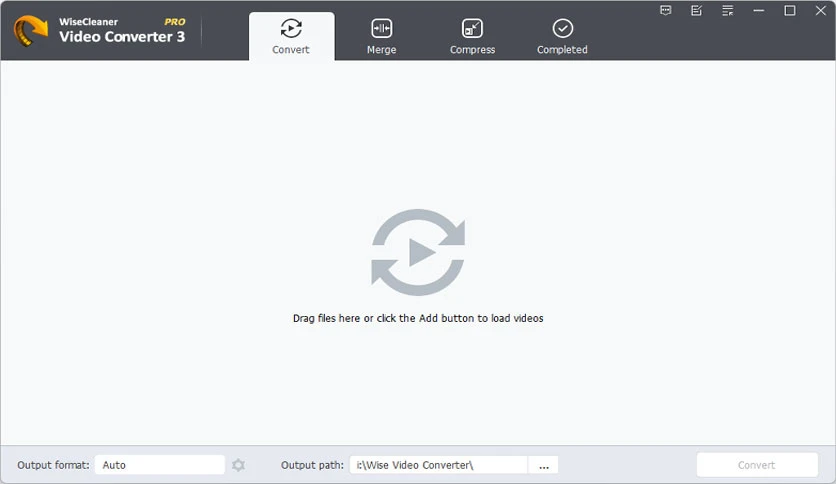Open the Merge tab
The width and height of the screenshot is (836, 484).
(x=382, y=36)
